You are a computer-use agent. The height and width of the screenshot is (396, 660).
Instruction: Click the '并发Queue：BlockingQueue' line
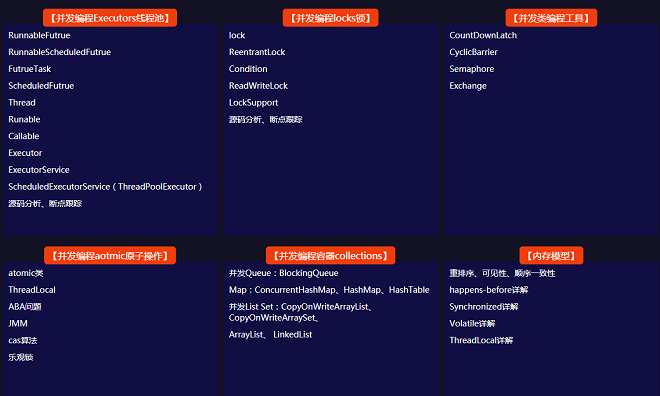click(x=283, y=273)
